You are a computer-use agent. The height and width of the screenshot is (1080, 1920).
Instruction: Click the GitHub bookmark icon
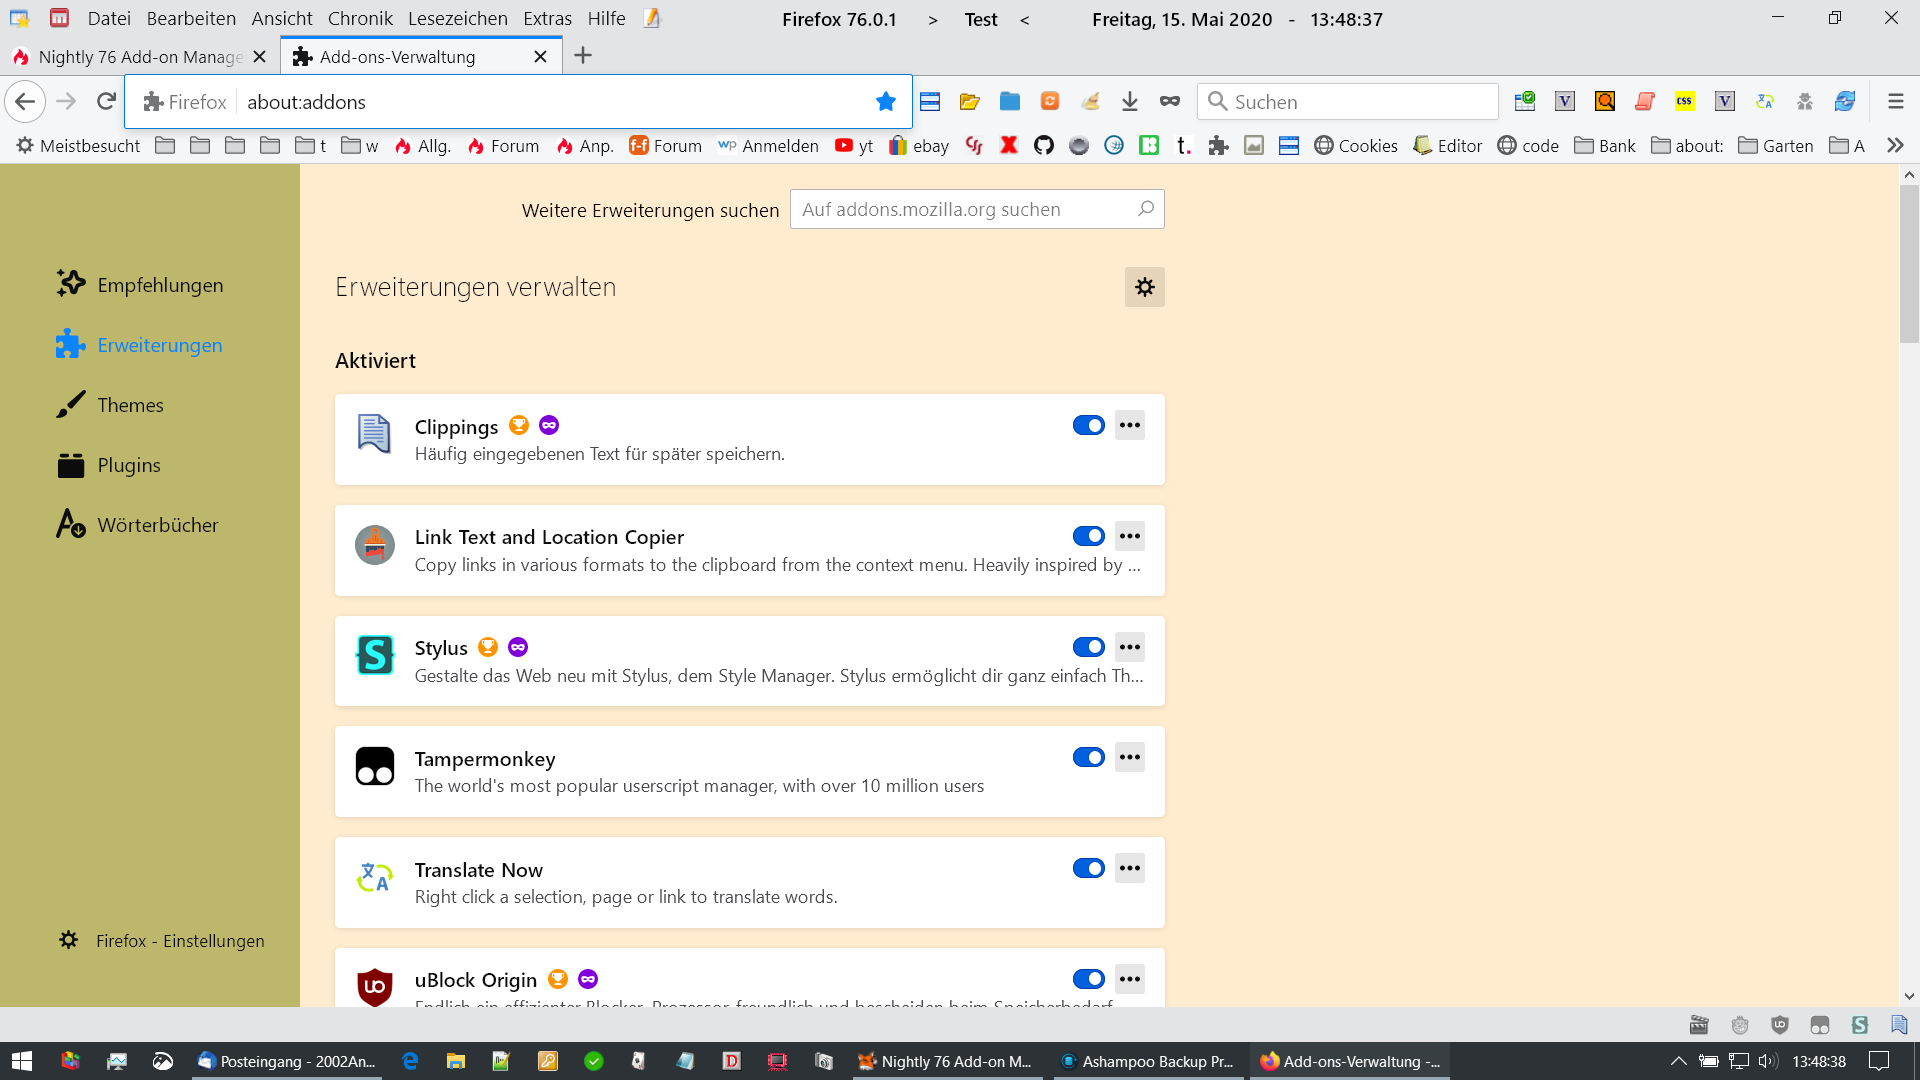point(1043,146)
